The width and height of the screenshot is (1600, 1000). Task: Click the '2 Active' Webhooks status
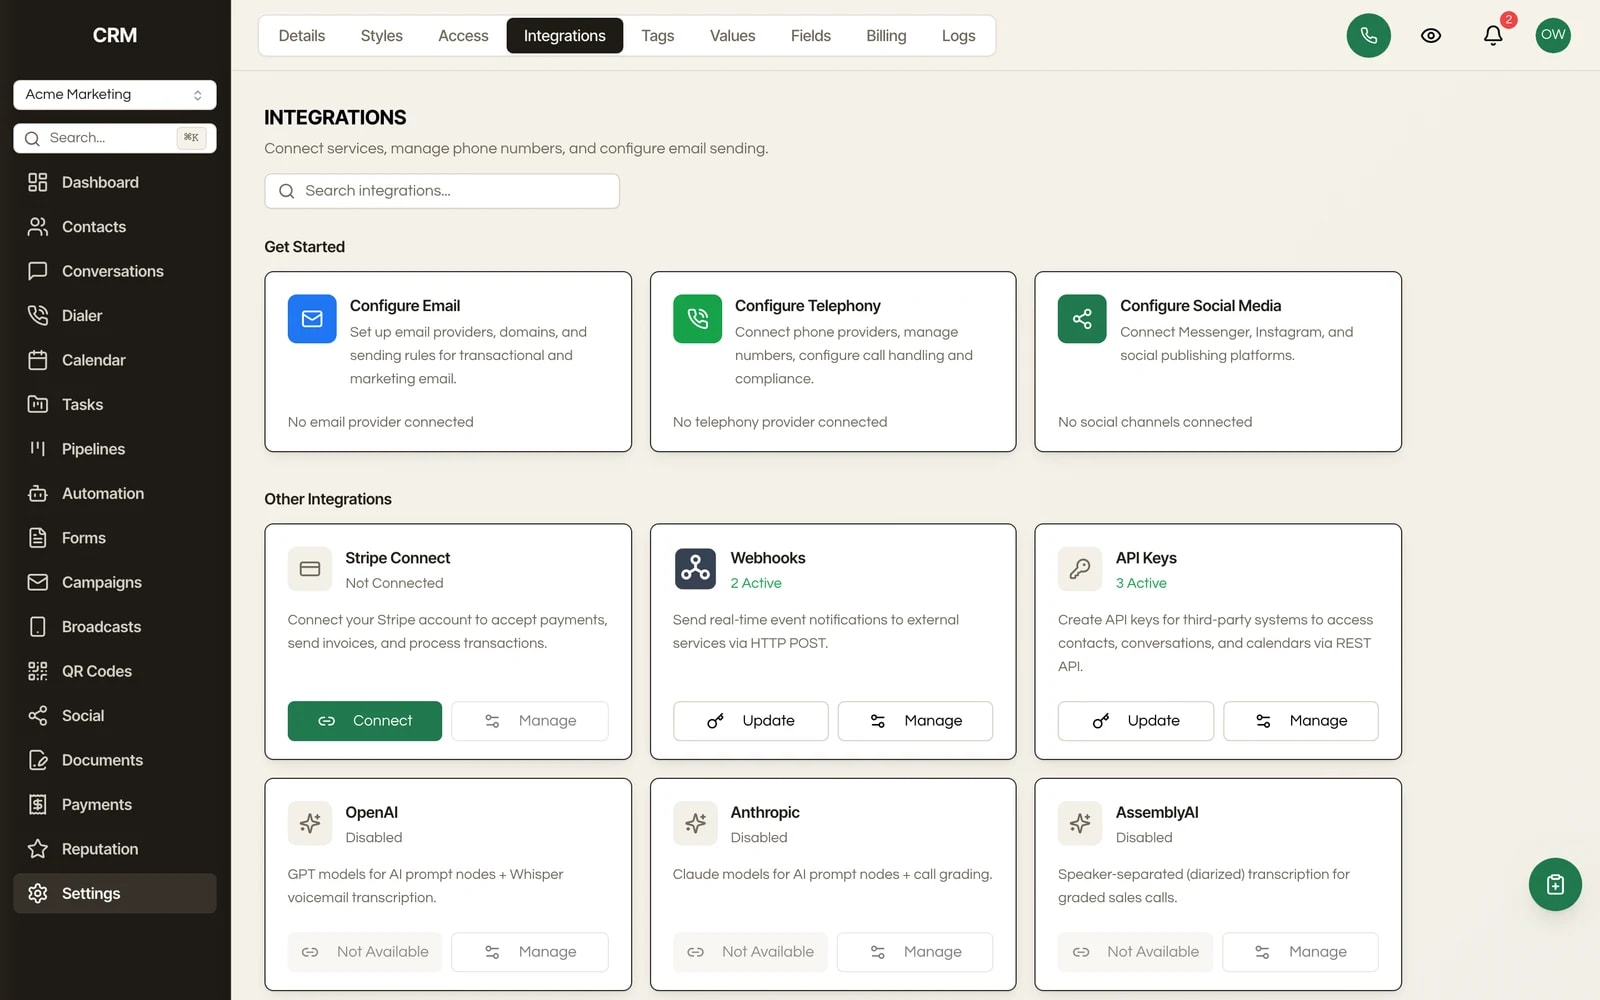756,583
